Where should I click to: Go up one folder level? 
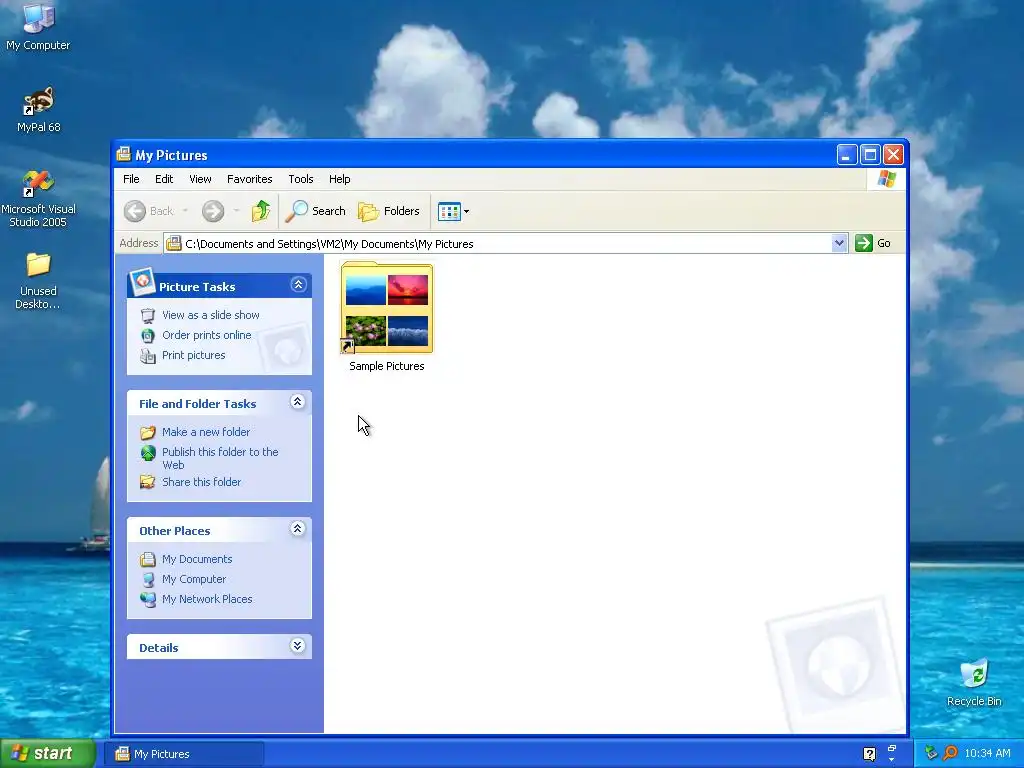pos(261,211)
